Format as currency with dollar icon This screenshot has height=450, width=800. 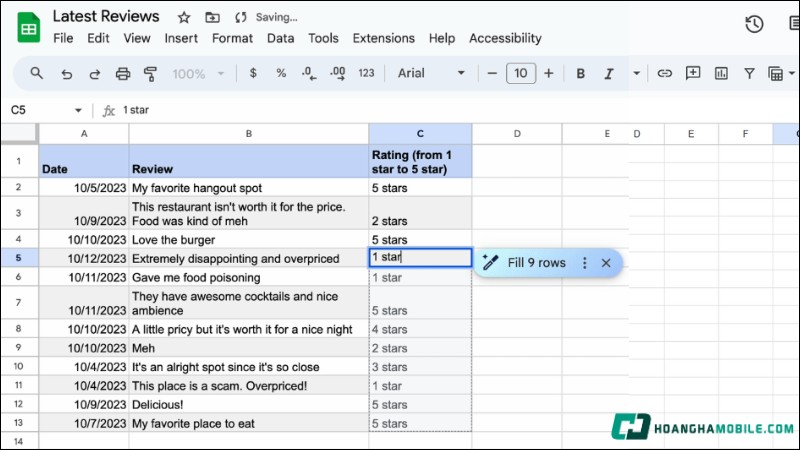pos(253,73)
